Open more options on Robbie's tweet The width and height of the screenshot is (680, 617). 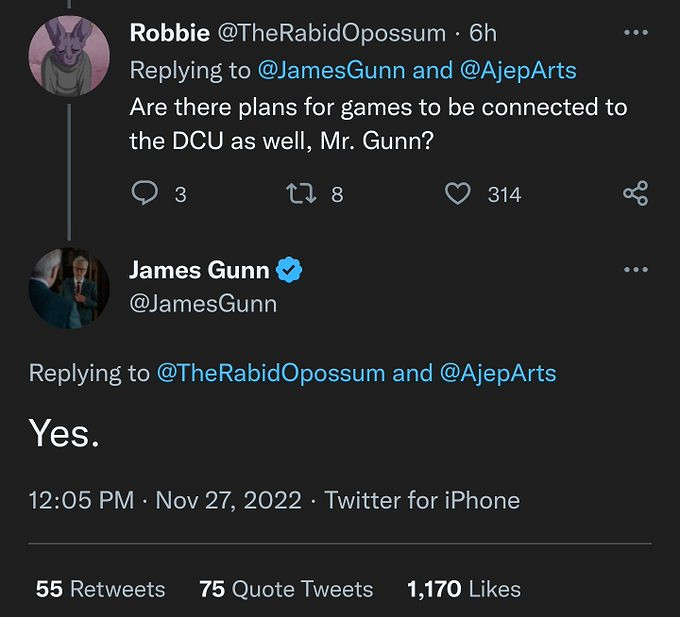(635, 33)
